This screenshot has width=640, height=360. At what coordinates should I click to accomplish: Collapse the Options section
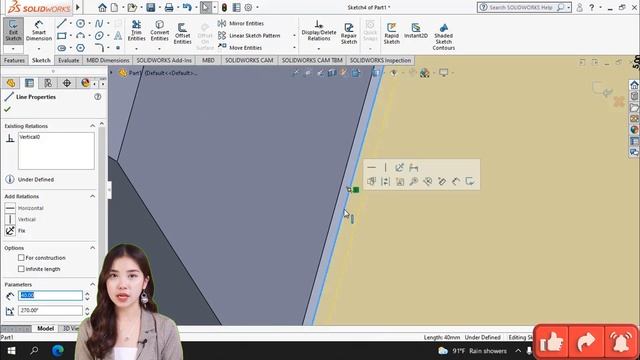[x=92, y=248]
